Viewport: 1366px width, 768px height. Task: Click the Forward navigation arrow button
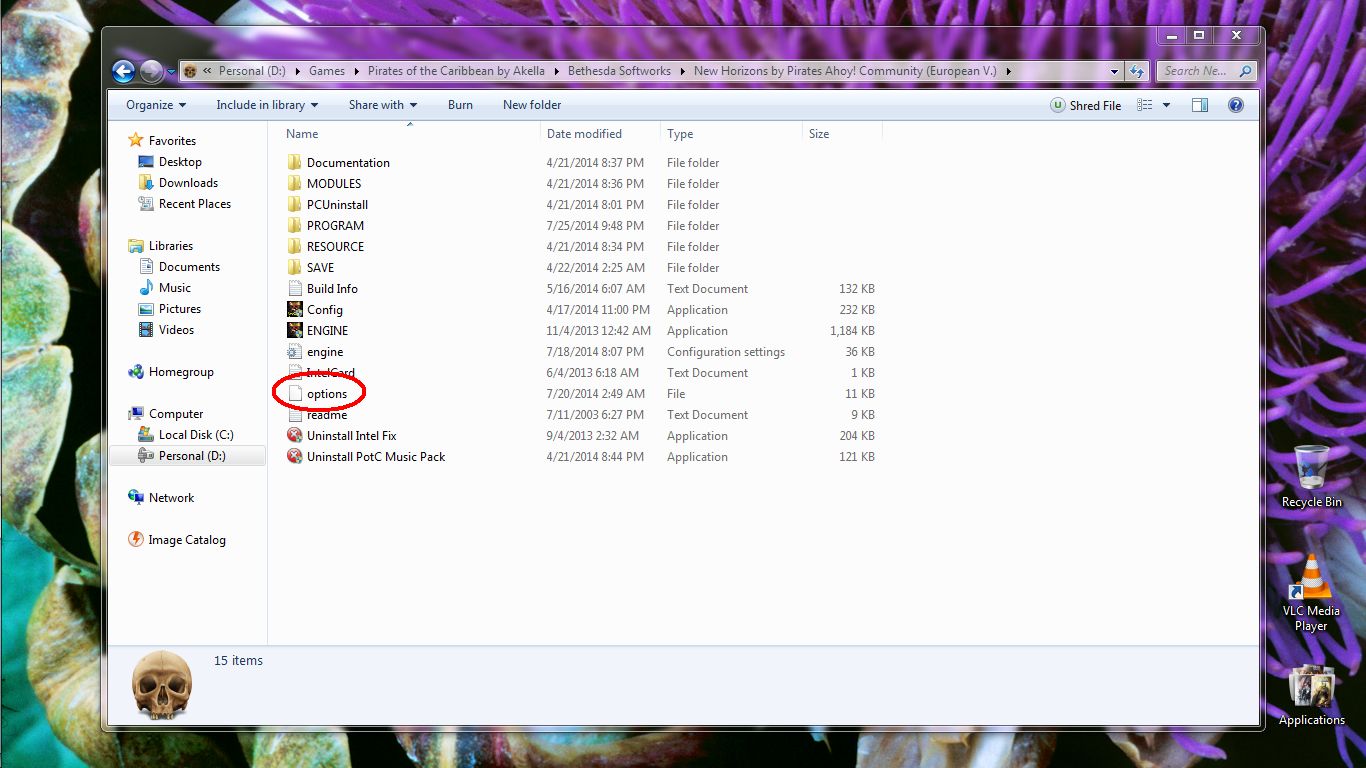coord(151,71)
